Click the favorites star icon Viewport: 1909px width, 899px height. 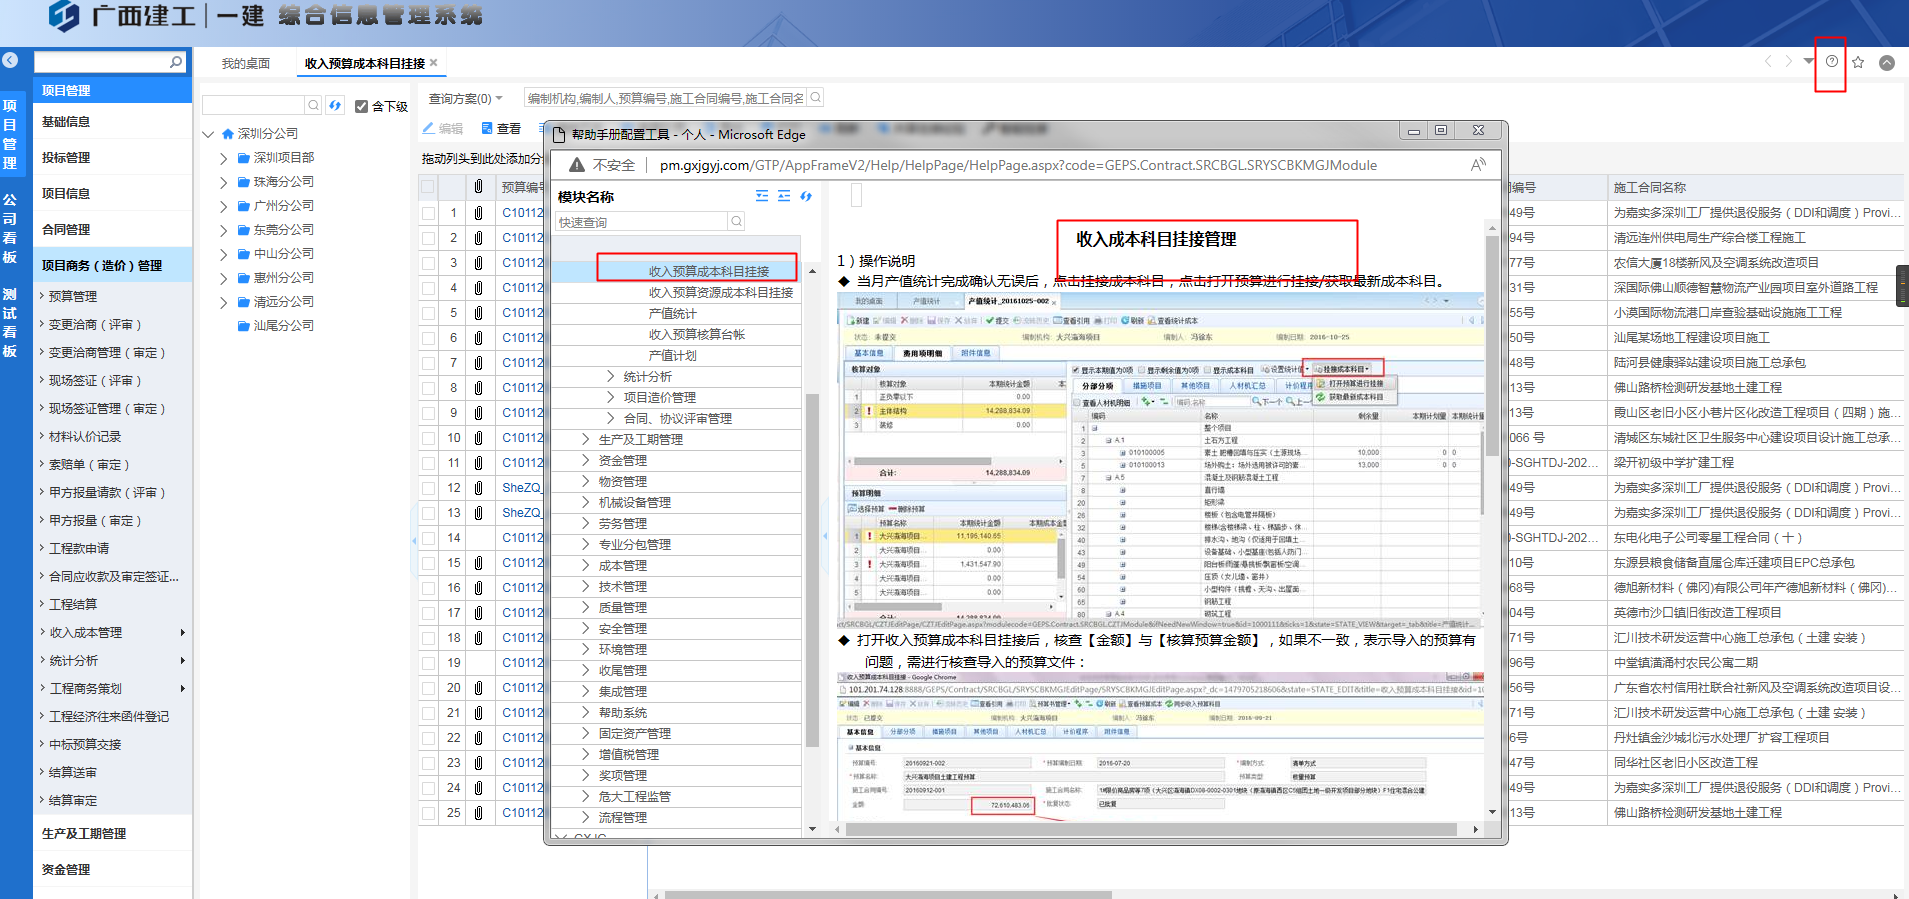[1858, 62]
